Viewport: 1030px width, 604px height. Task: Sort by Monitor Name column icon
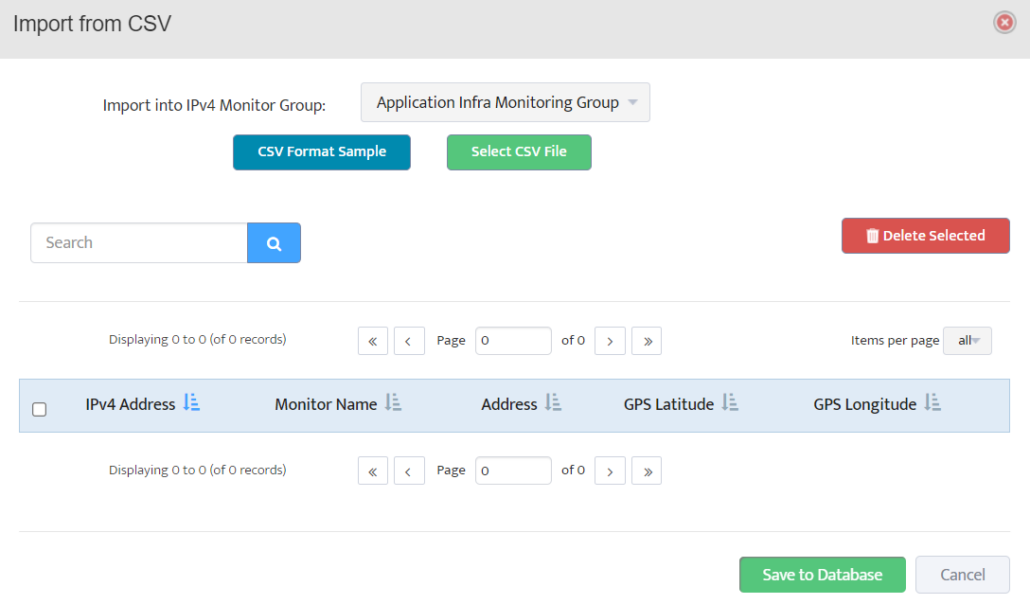(393, 403)
